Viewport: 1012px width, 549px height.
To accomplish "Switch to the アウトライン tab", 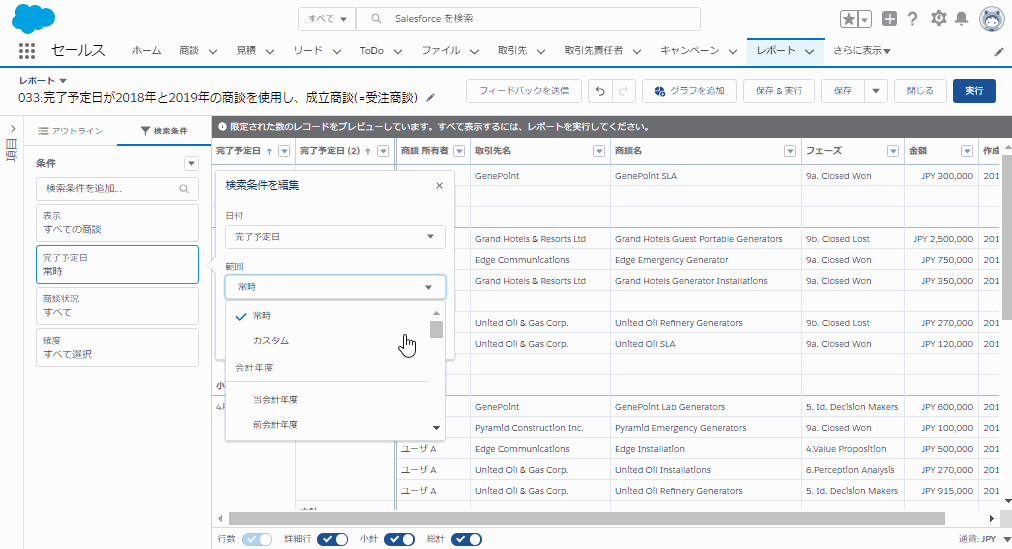I will coord(70,131).
